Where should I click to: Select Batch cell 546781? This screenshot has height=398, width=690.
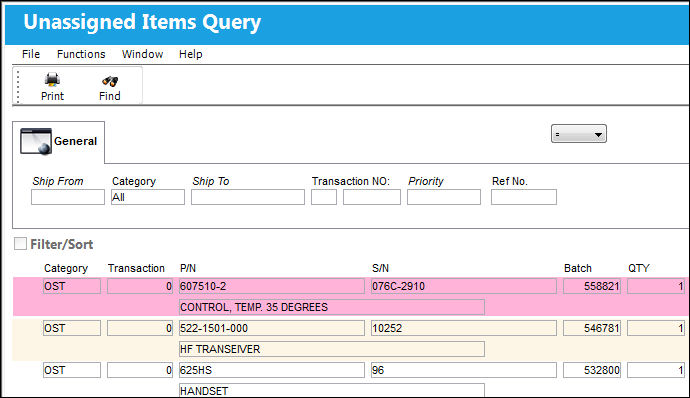click(x=592, y=328)
